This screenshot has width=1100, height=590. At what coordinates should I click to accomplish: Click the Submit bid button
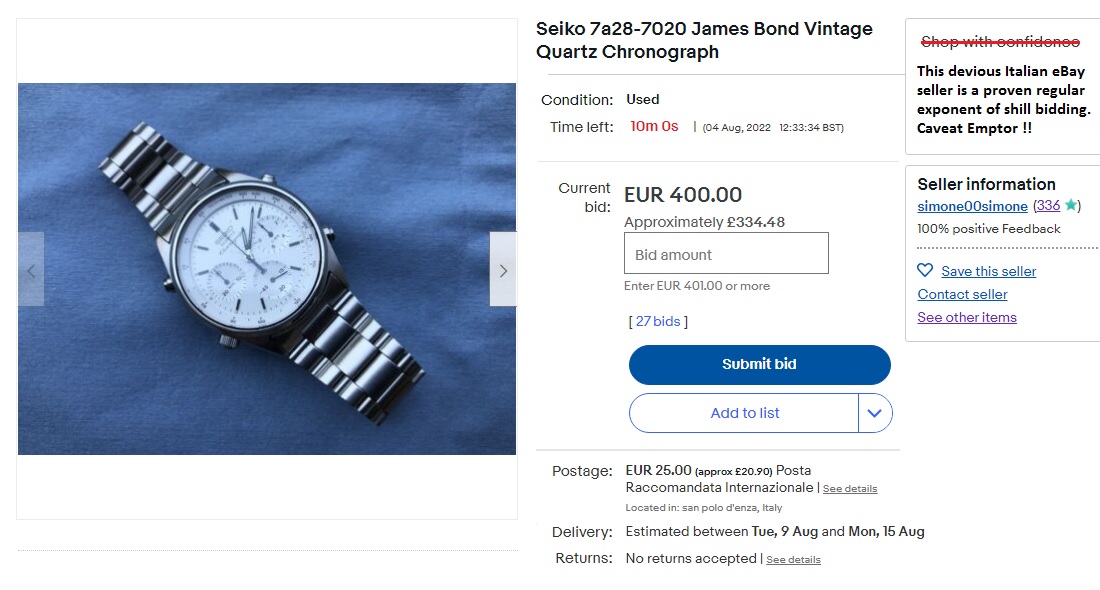tap(759, 364)
